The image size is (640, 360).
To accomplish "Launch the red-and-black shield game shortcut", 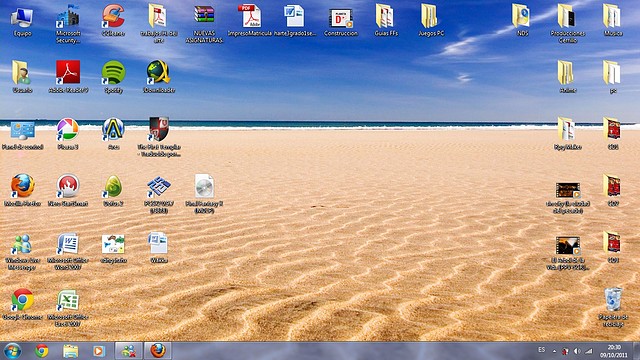I will [x=158, y=129].
